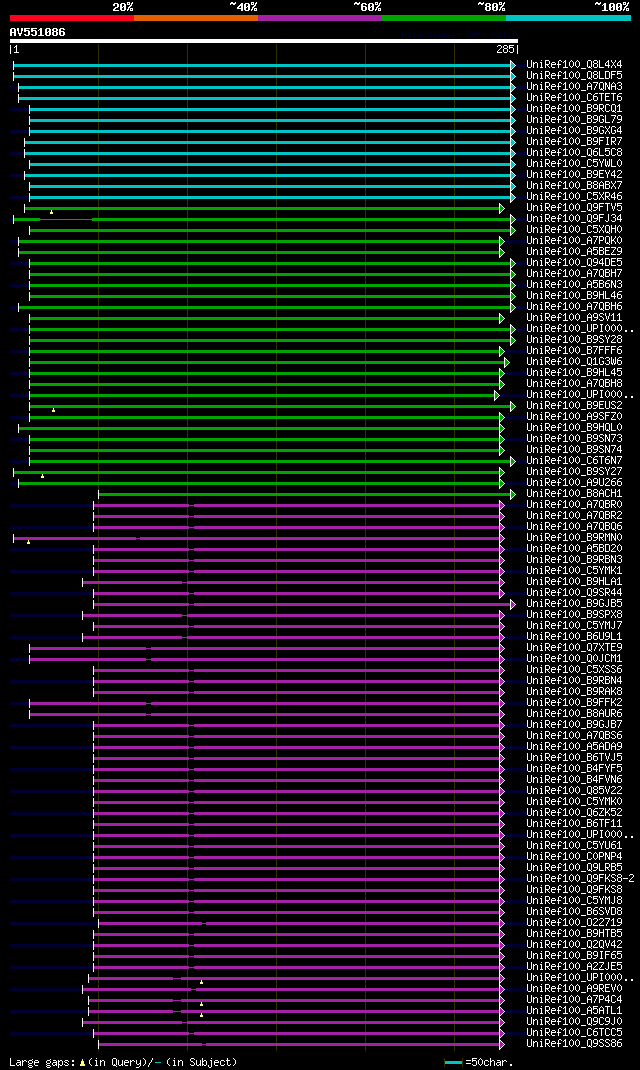Select the UniRef100_A9U266 label
Image resolution: width=640 pixels, height=1070 pixels.
click(574, 482)
